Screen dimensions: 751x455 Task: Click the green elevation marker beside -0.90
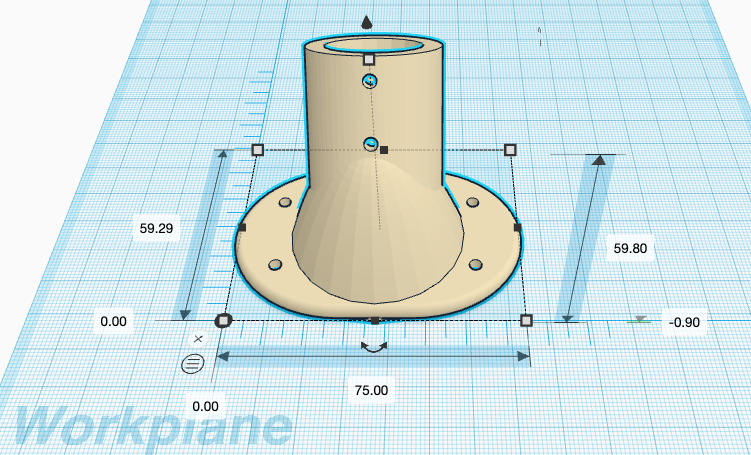(x=640, y=320)
